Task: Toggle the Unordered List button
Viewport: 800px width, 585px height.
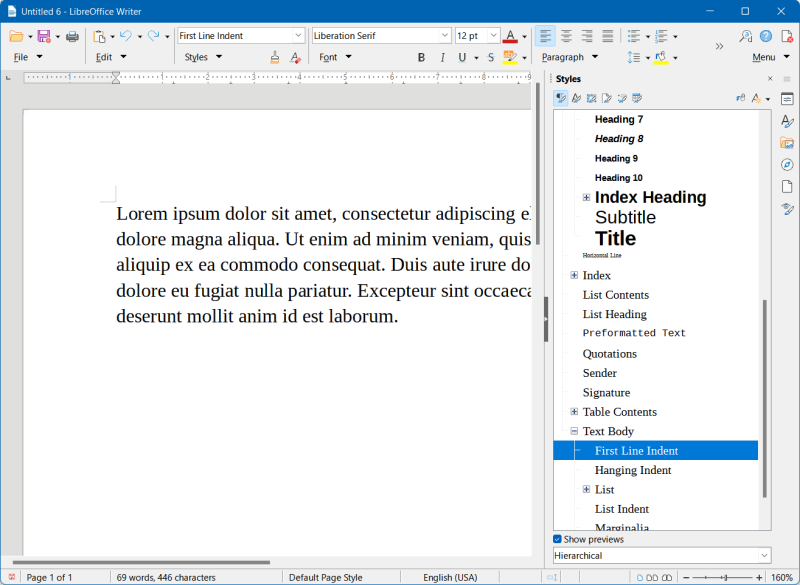Action: (636, 36)
